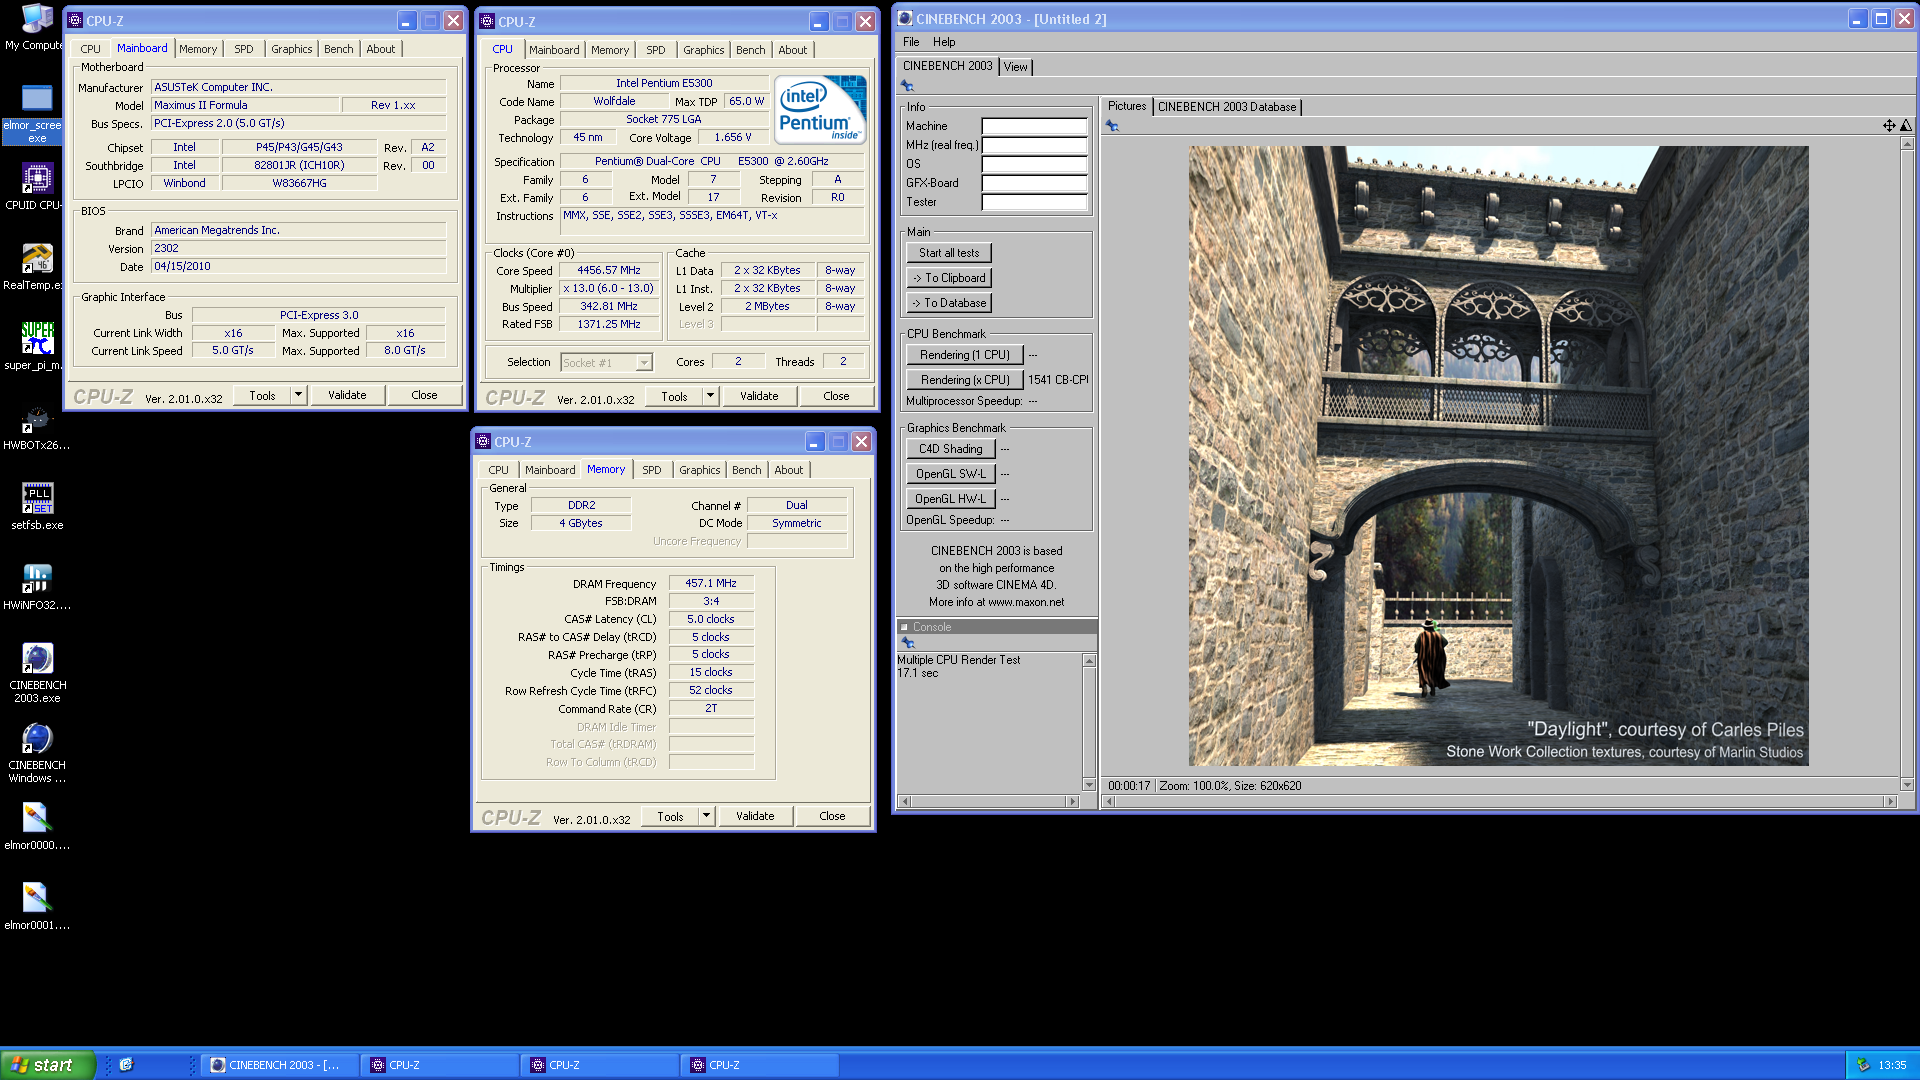Click Validate in Memory CPU-Z window
Screen dimensions: 1920x1080
[x=755, y=816]
